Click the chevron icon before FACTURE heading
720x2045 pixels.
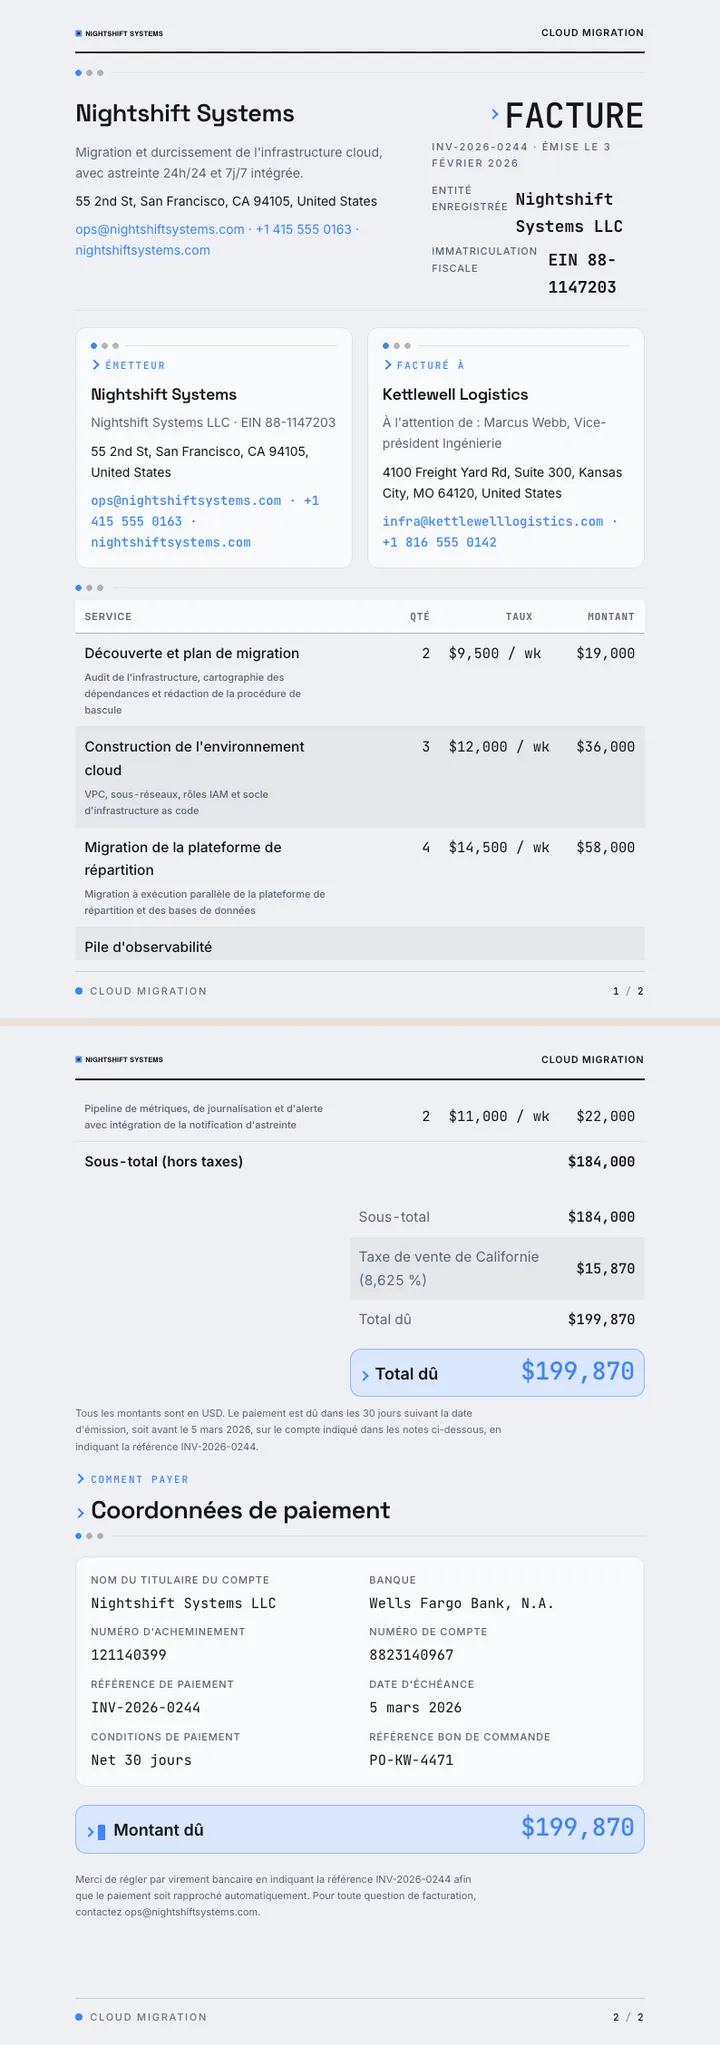pyautogui.click(x=495, y=115)
